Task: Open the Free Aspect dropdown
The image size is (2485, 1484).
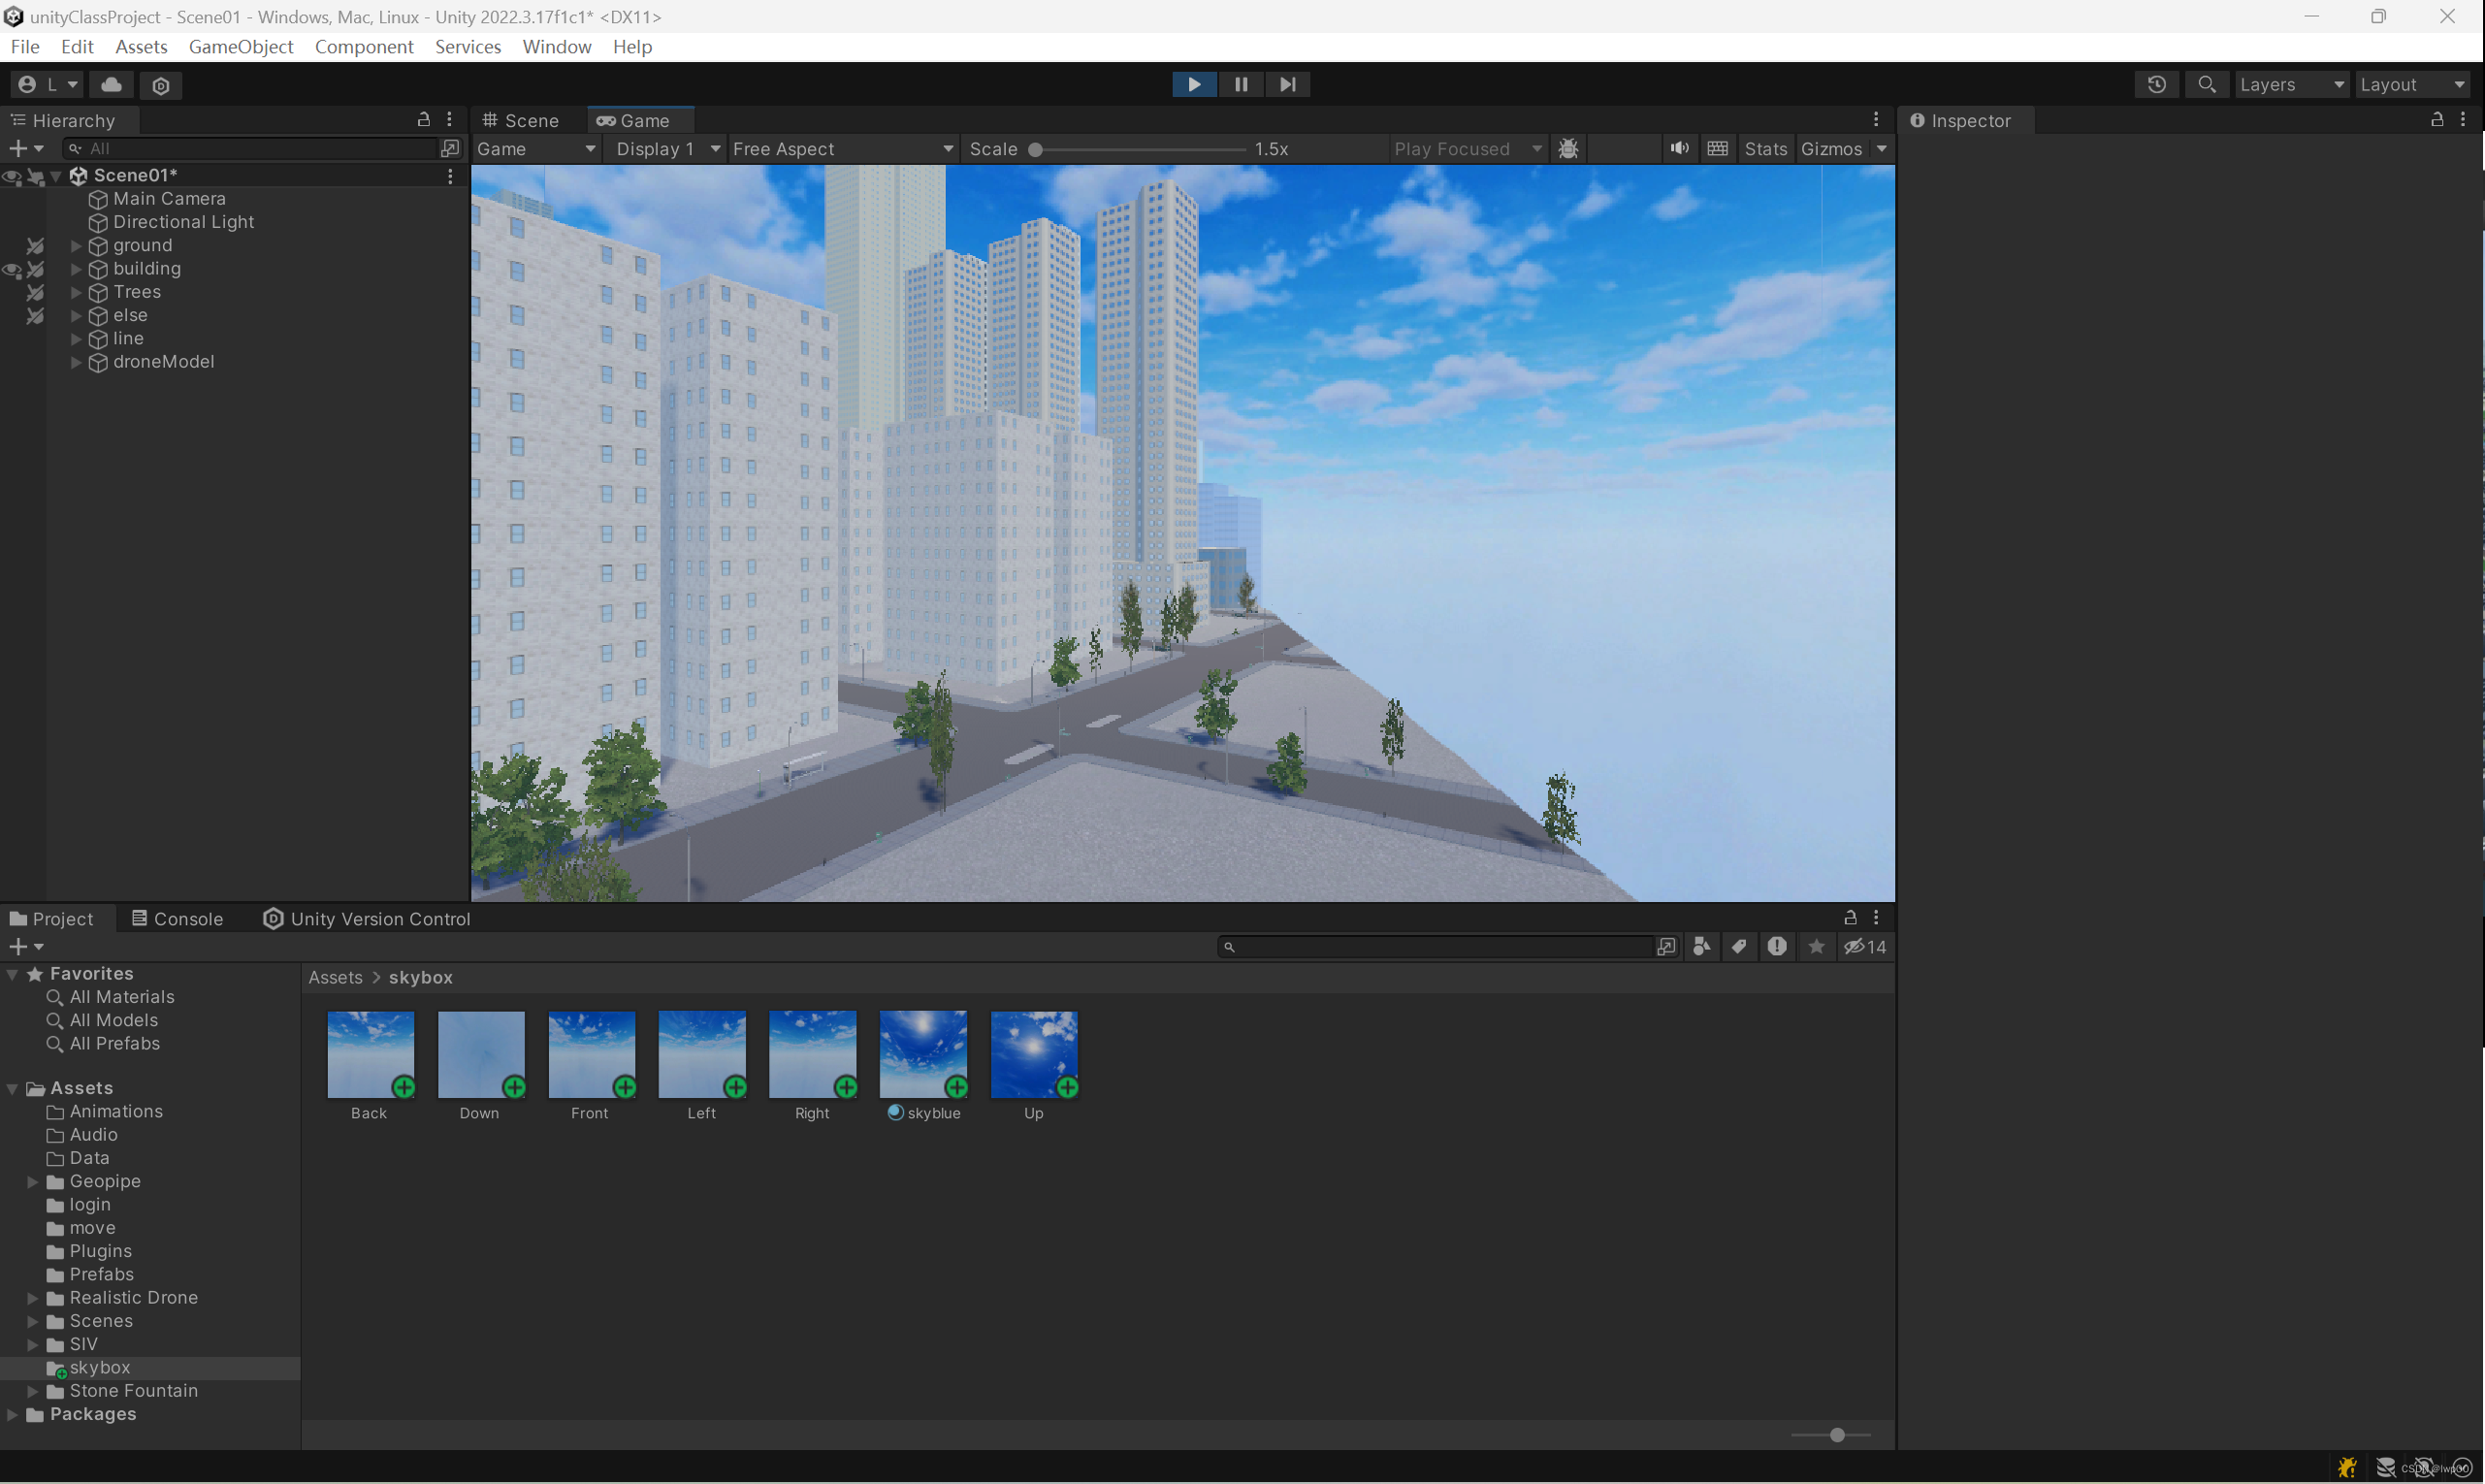Action: [841, 149]
